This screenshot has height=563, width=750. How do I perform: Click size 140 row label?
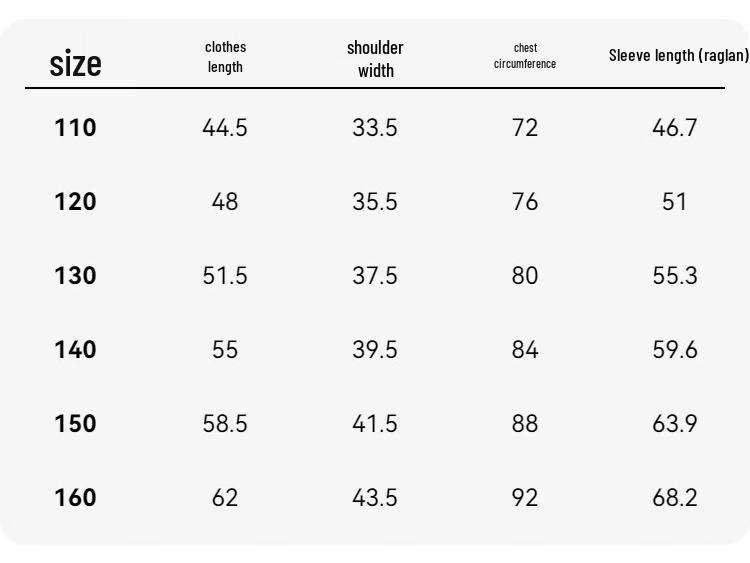click(76, 350)
